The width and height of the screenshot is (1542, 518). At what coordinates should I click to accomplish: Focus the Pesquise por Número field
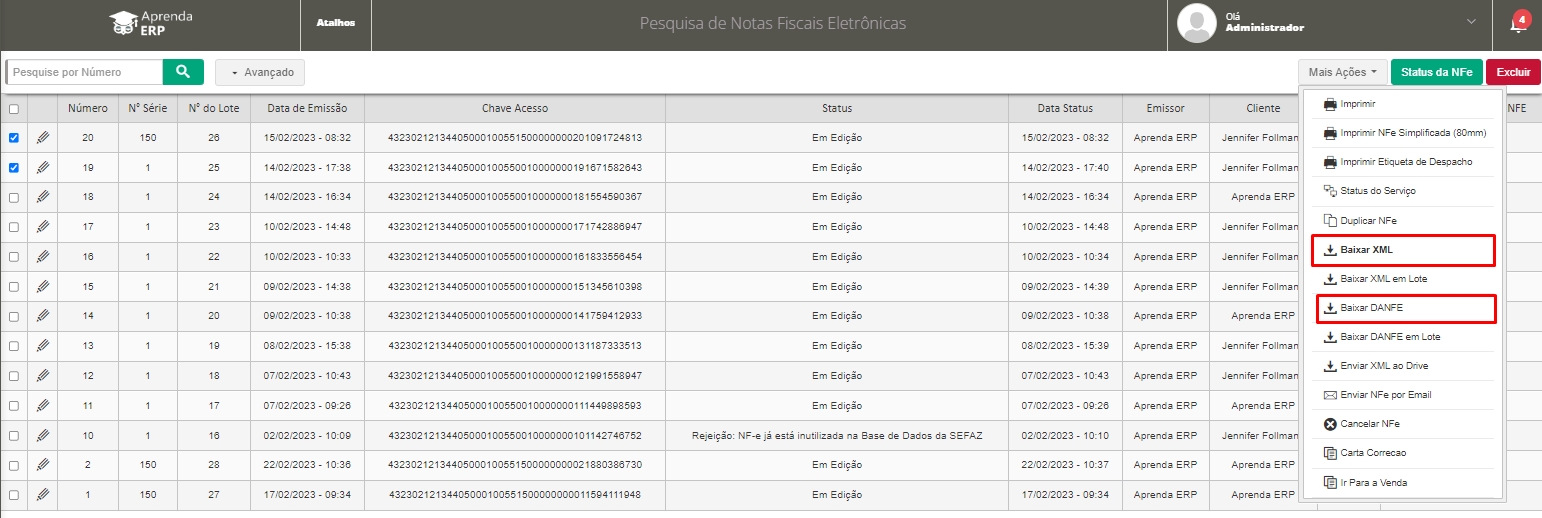point(85,72)
